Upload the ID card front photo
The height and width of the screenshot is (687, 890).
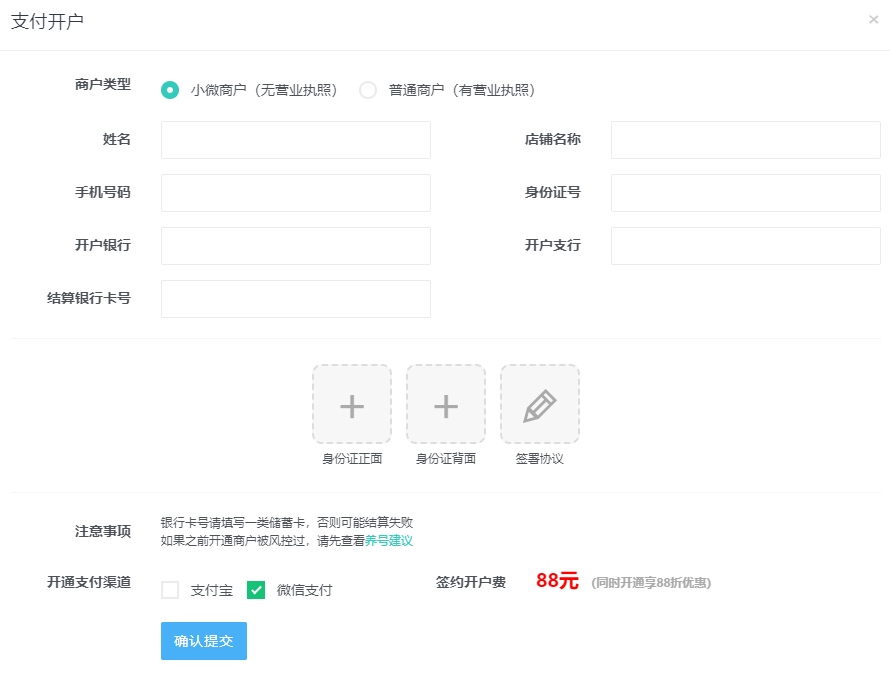point(352,405)
